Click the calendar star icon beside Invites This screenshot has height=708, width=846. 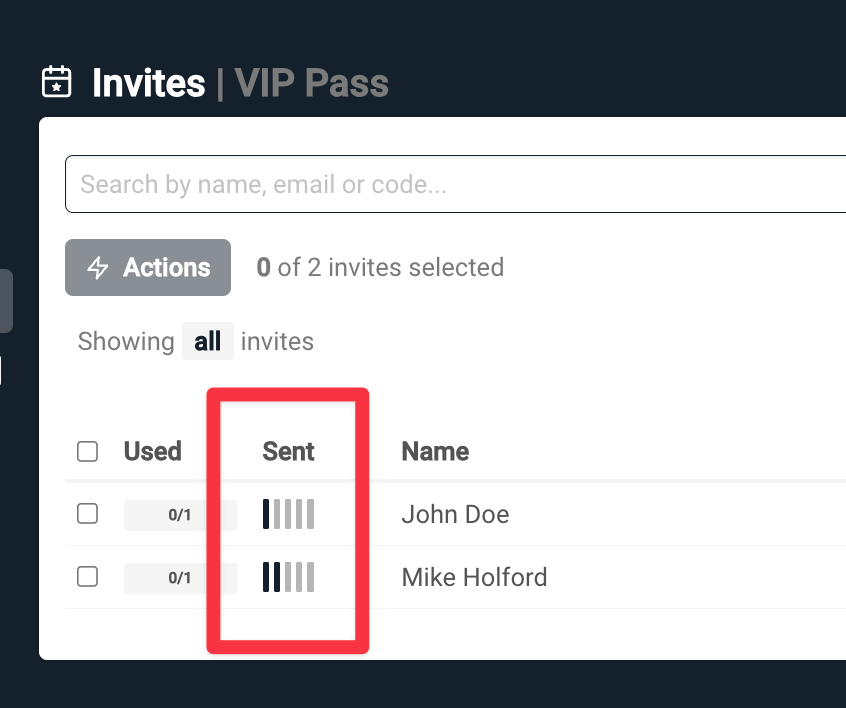click(57, 82)
